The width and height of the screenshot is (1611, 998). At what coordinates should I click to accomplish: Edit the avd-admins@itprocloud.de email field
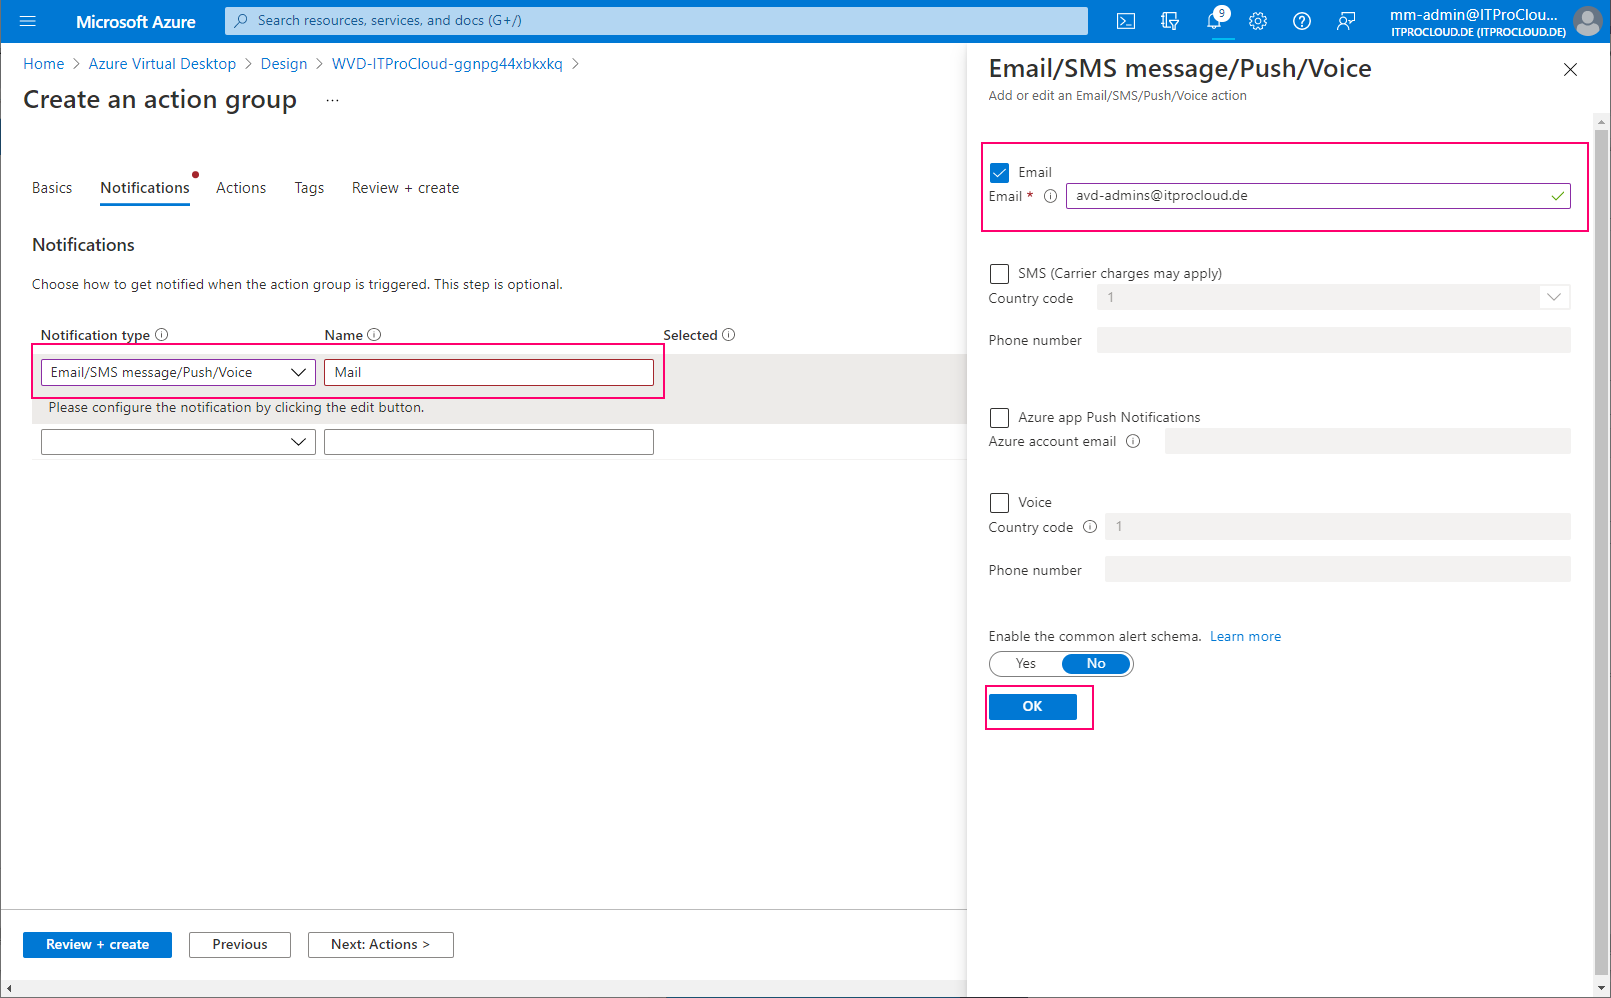click(1318, 196)
